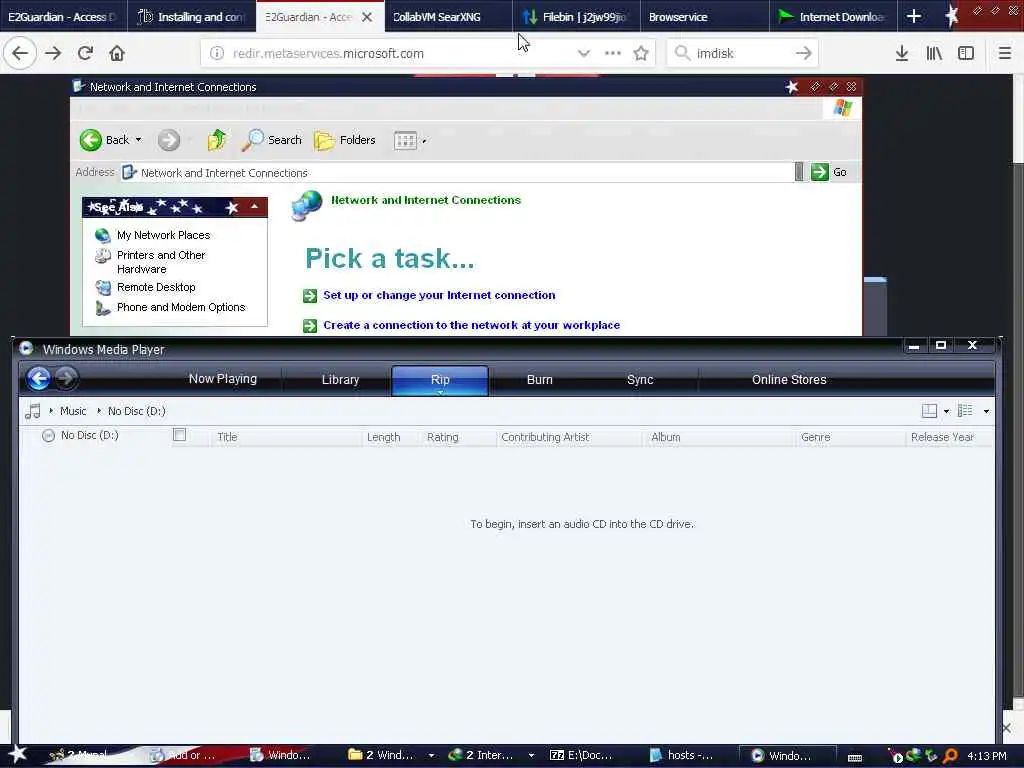Go back in the Firefox browser

pyautogui.click(x=20, y=54)
